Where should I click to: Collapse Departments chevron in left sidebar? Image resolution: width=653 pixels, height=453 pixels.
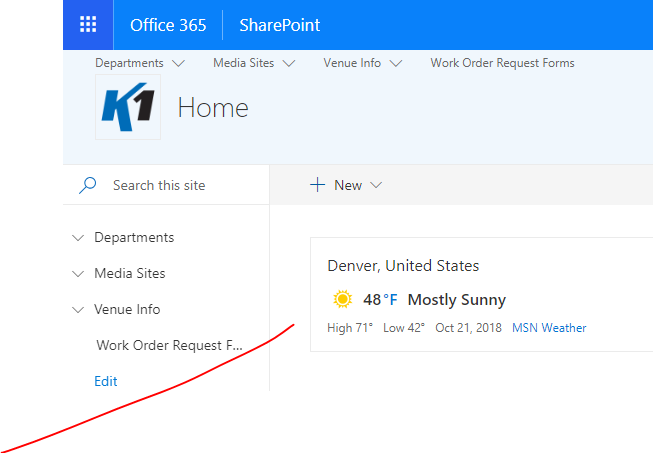[78, 238]
